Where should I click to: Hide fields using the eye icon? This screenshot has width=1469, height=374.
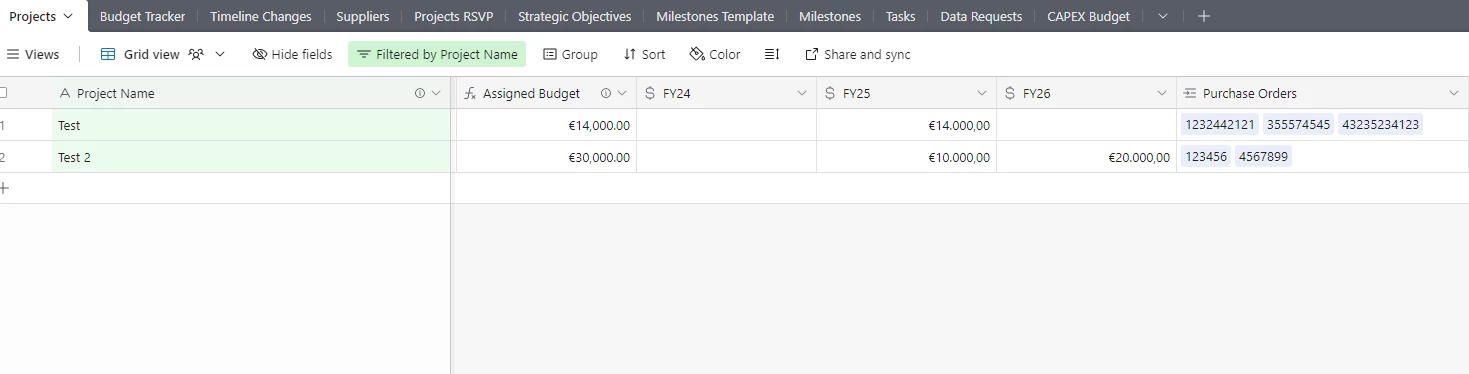pyautogui.click(x=260, y=54)
